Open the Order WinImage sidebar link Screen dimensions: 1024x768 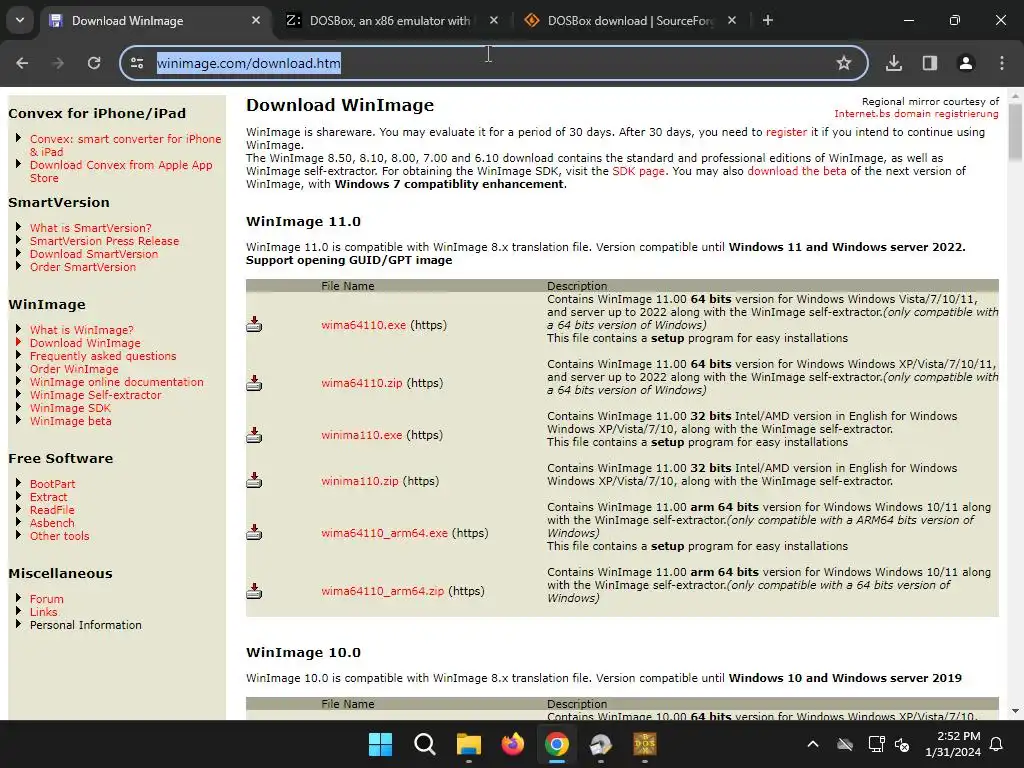tap(74, 369)
